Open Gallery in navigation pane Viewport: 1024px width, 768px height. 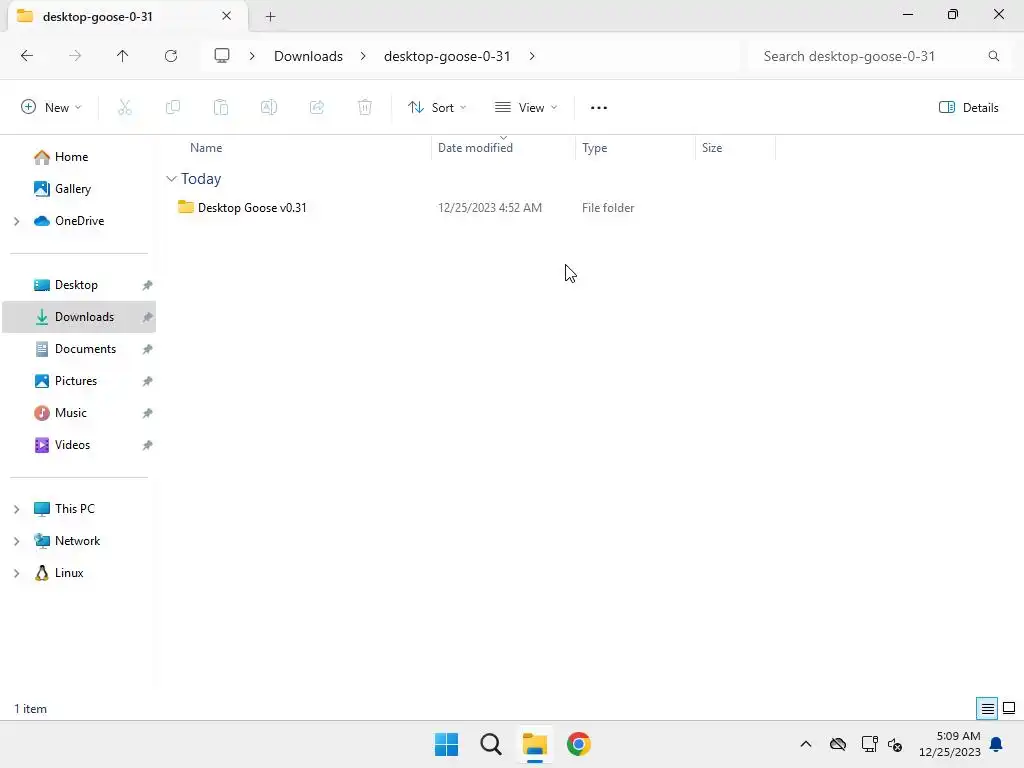(72, 189)
